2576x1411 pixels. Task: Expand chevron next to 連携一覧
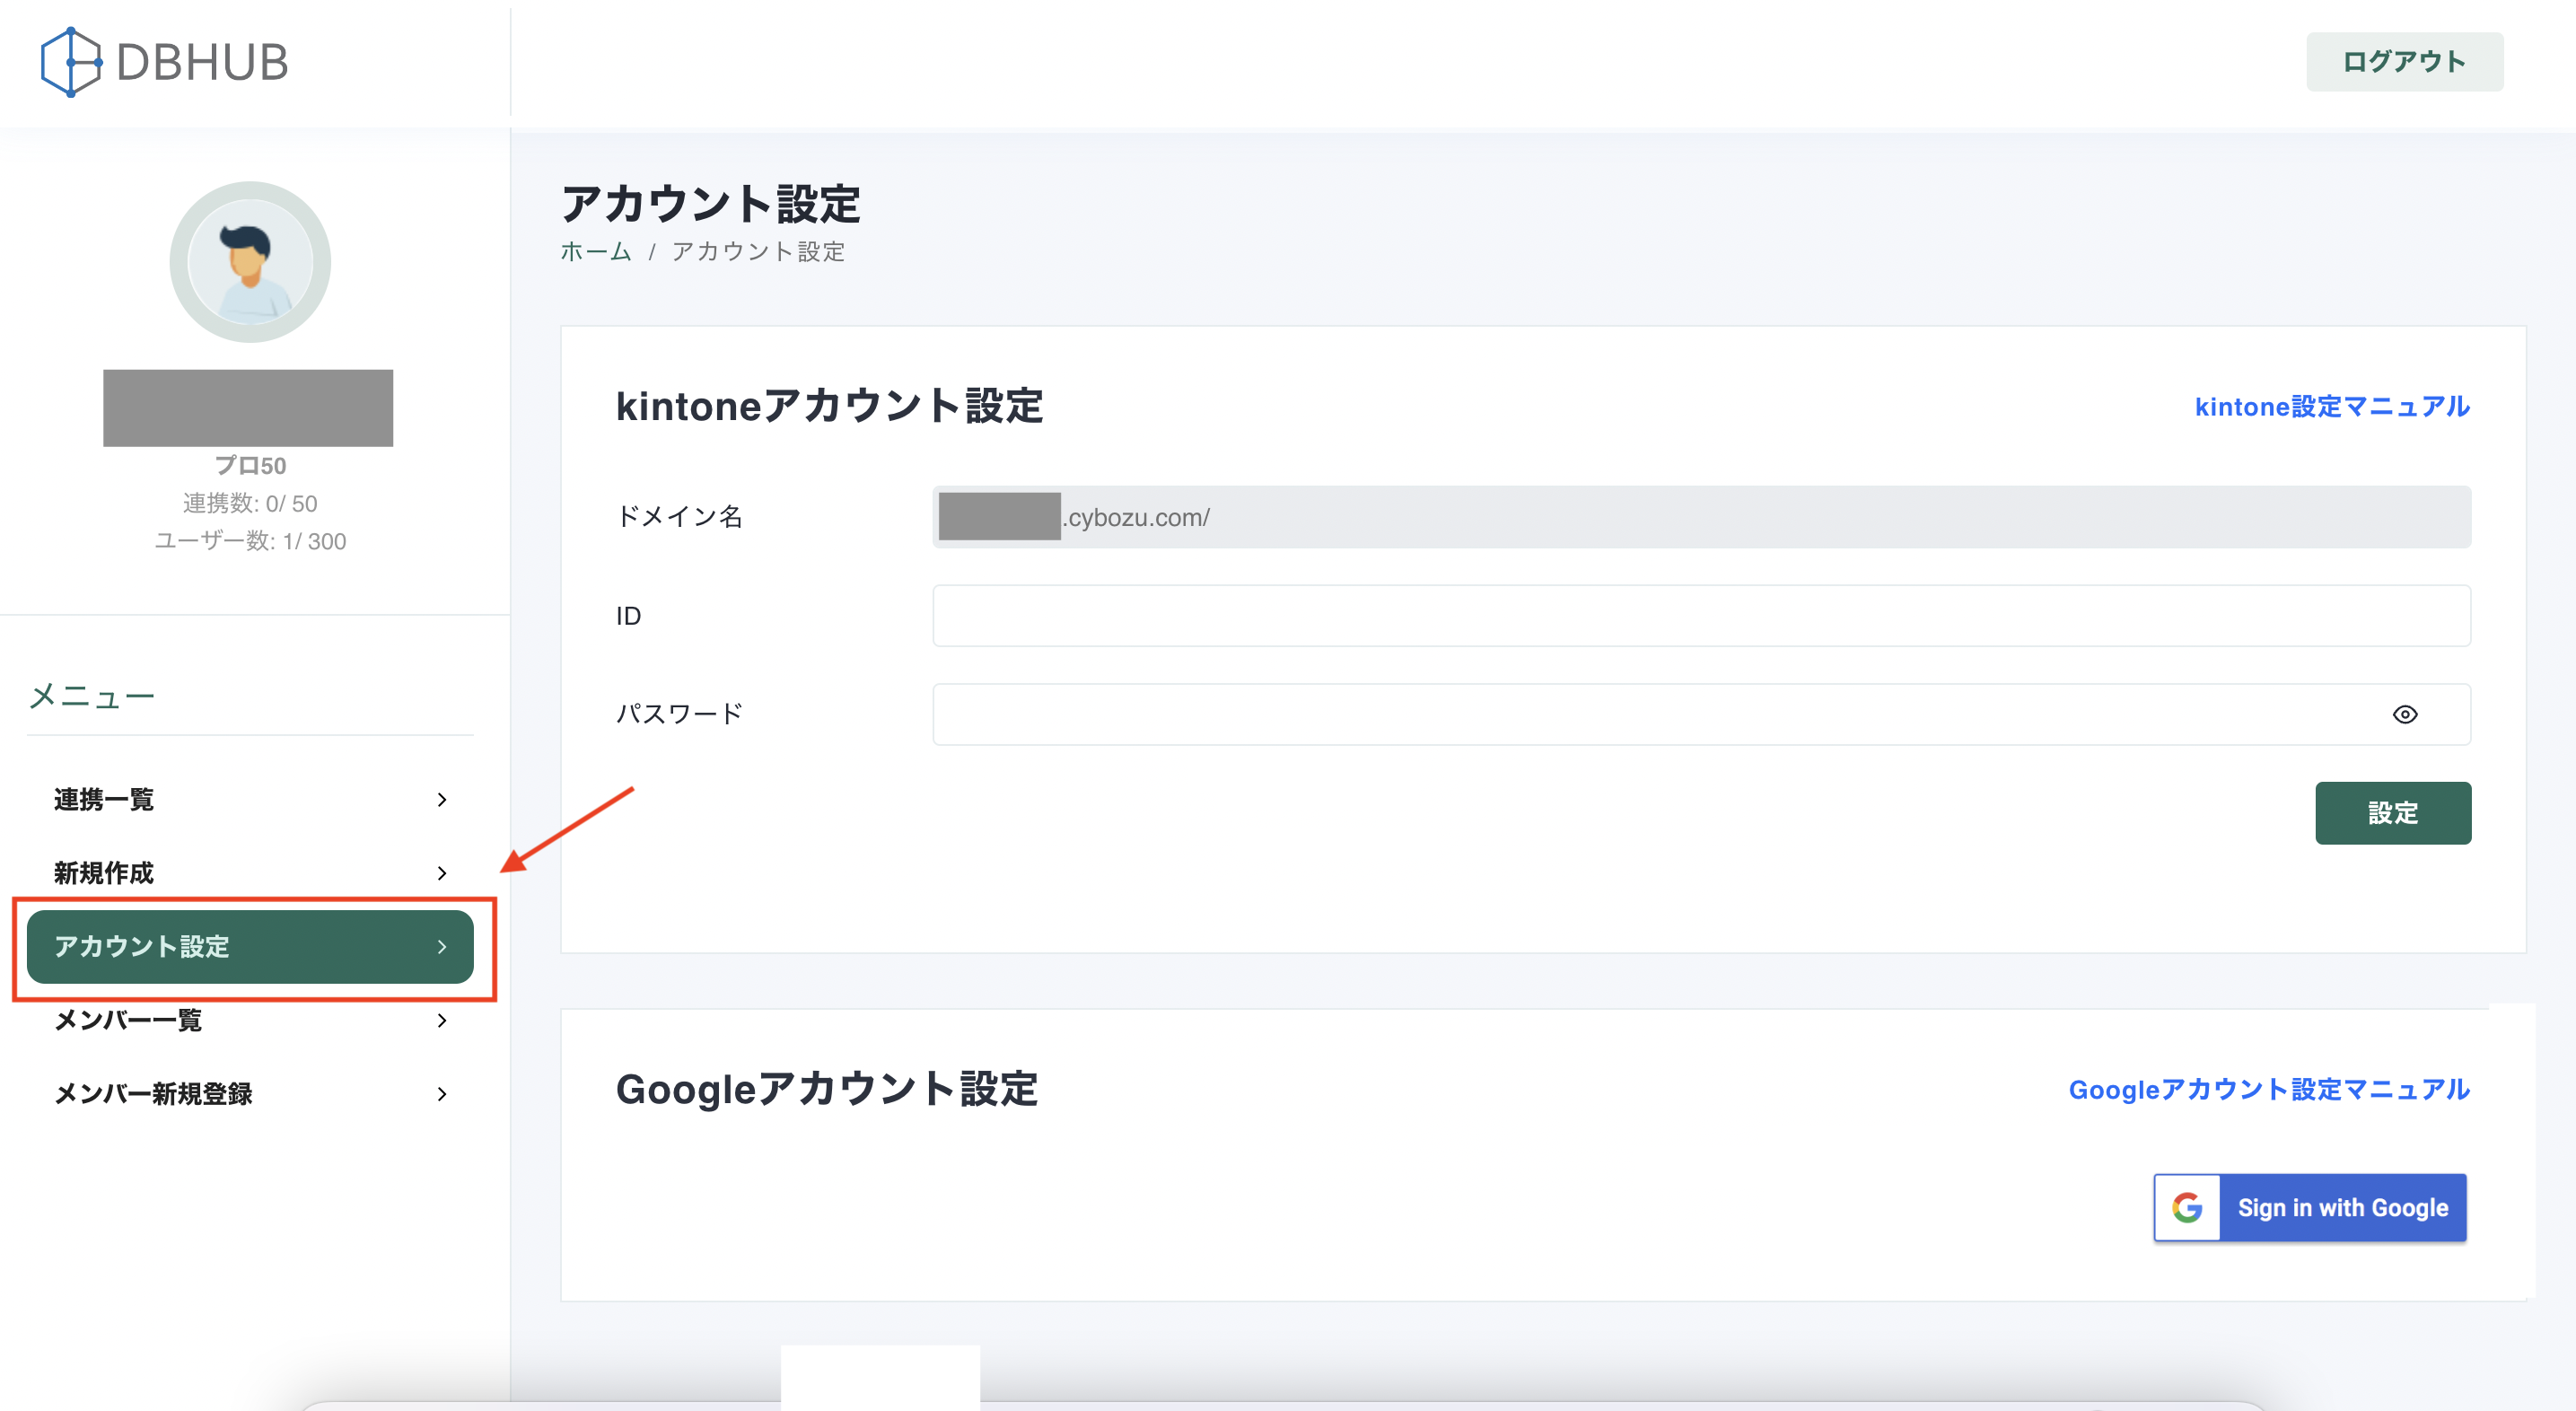(442, 799)
